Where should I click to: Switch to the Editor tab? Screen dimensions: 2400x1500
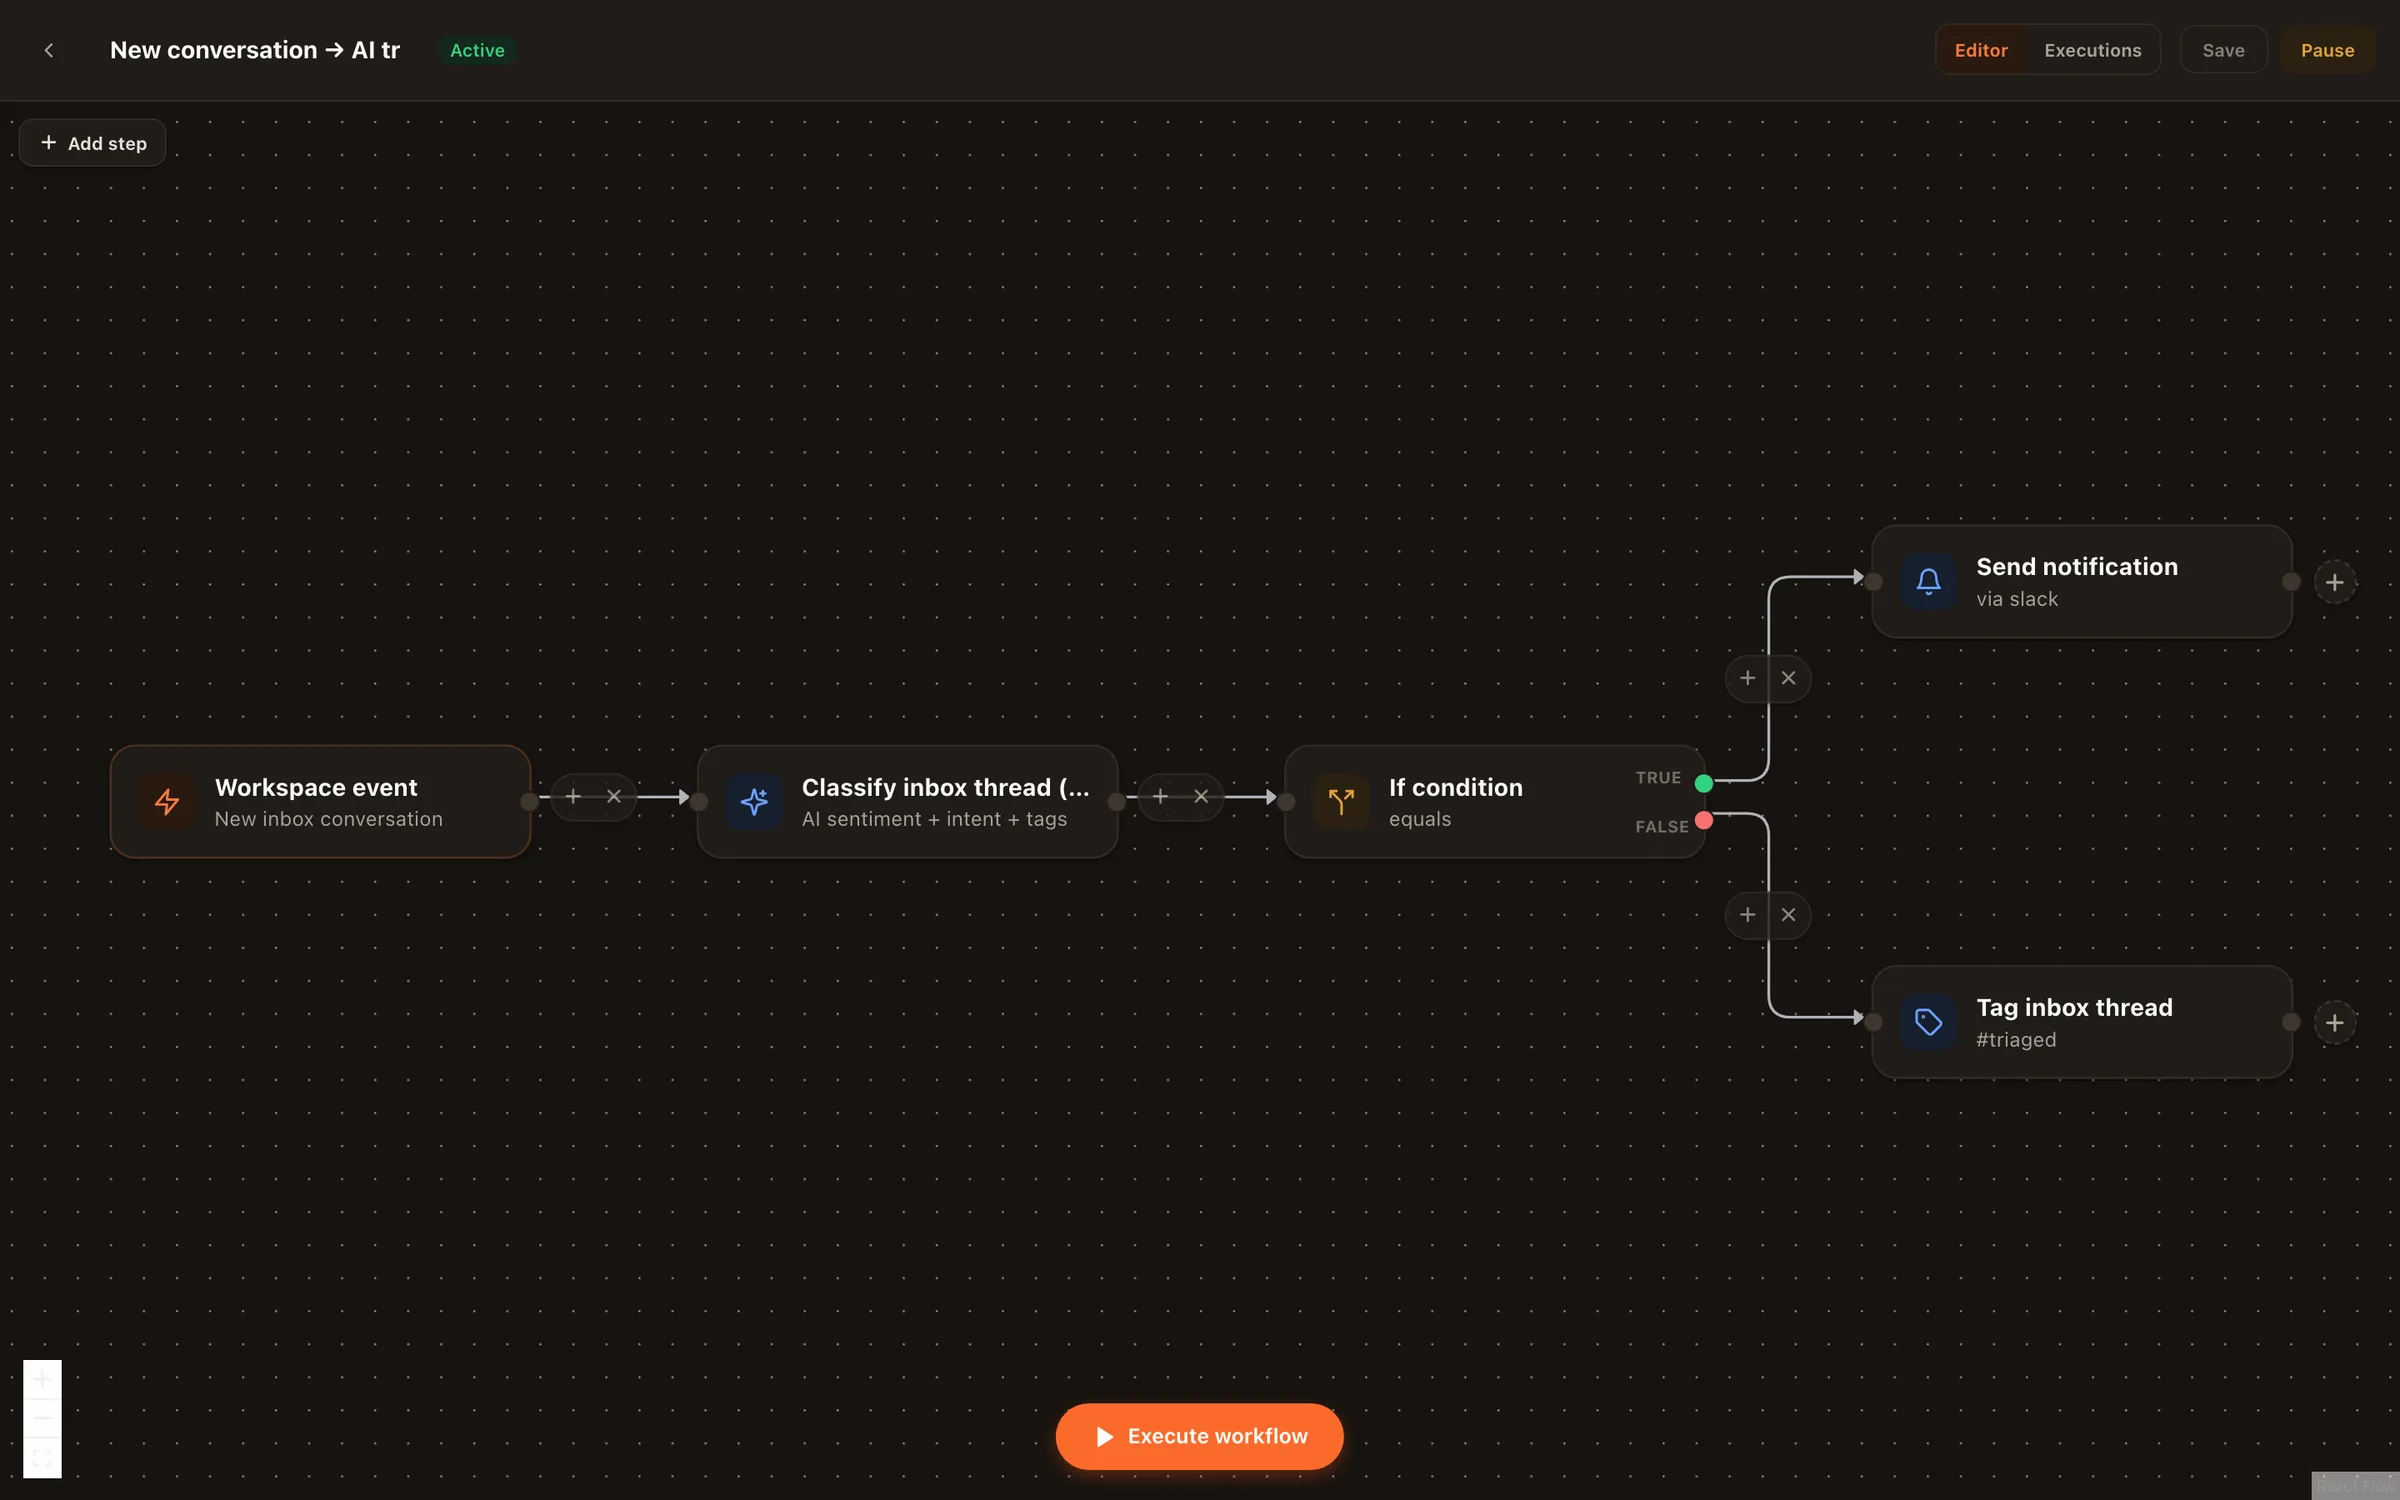[x=1981, y=50]
